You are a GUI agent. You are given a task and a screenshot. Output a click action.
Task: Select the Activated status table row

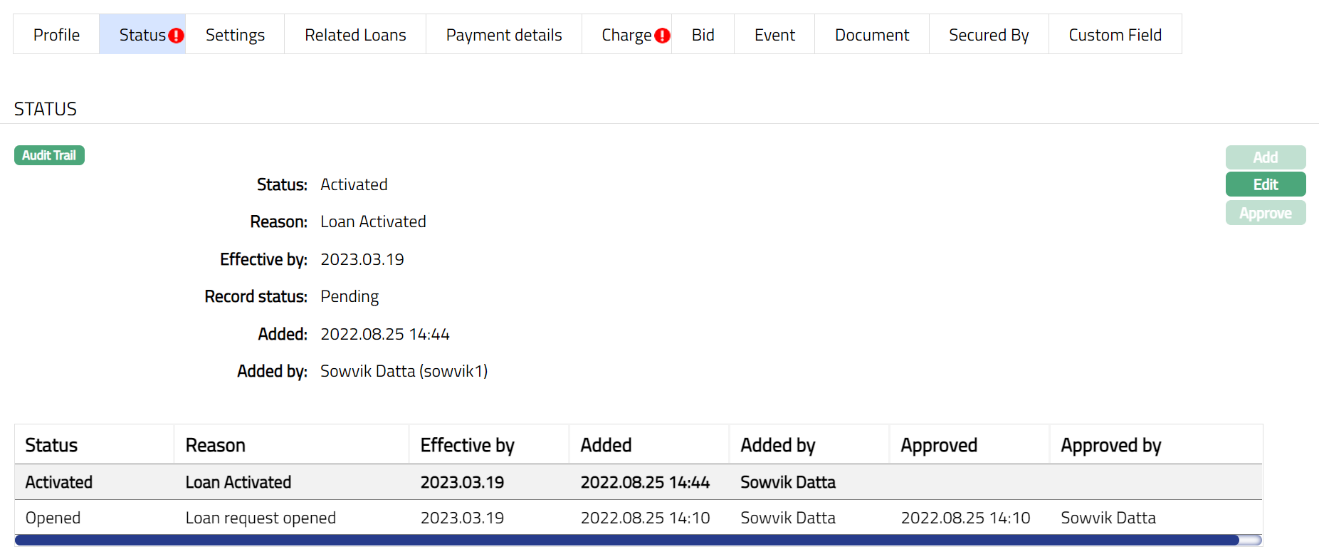[x=638, y=482]
